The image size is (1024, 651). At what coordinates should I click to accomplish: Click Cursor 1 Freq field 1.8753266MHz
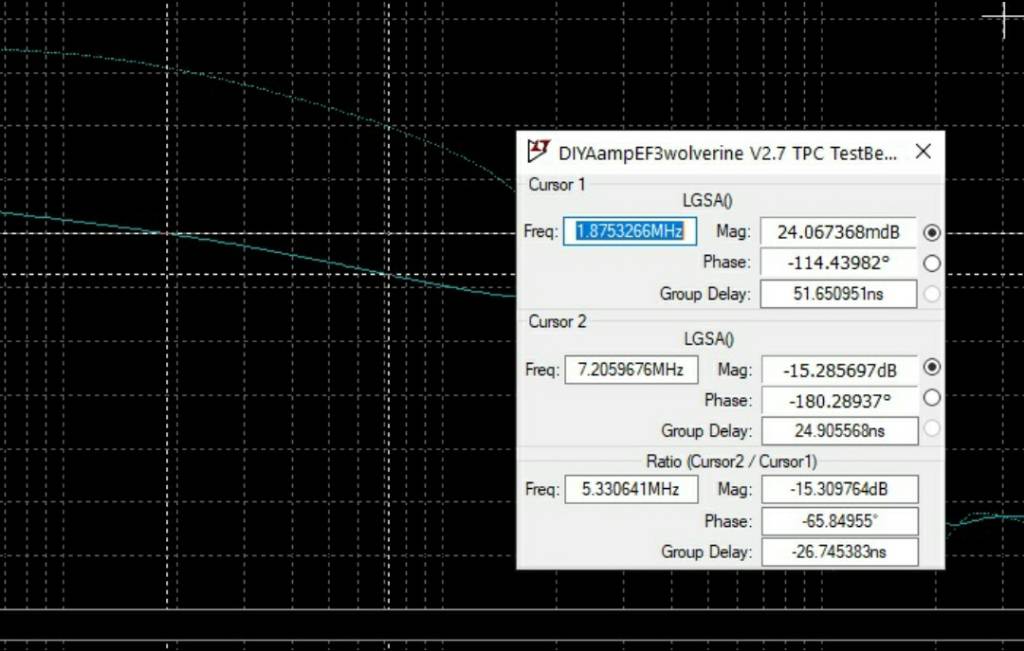click(x=630, y=232)
